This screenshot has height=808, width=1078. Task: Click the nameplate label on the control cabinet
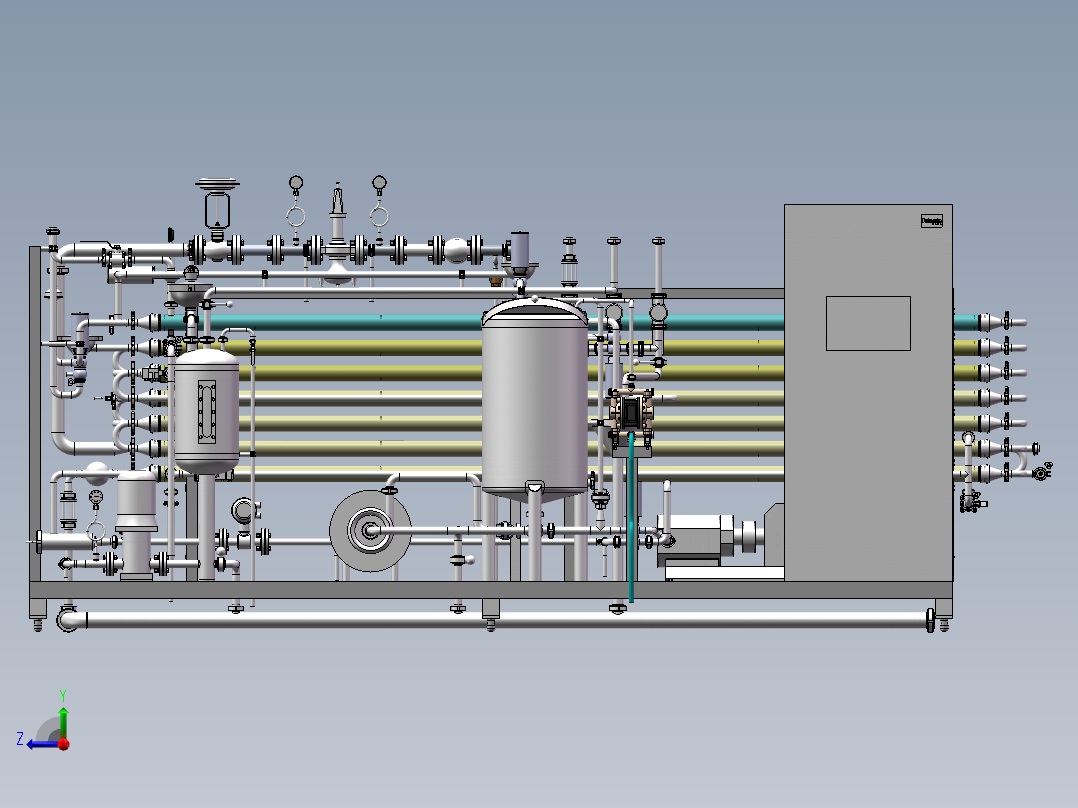point(932,221)
